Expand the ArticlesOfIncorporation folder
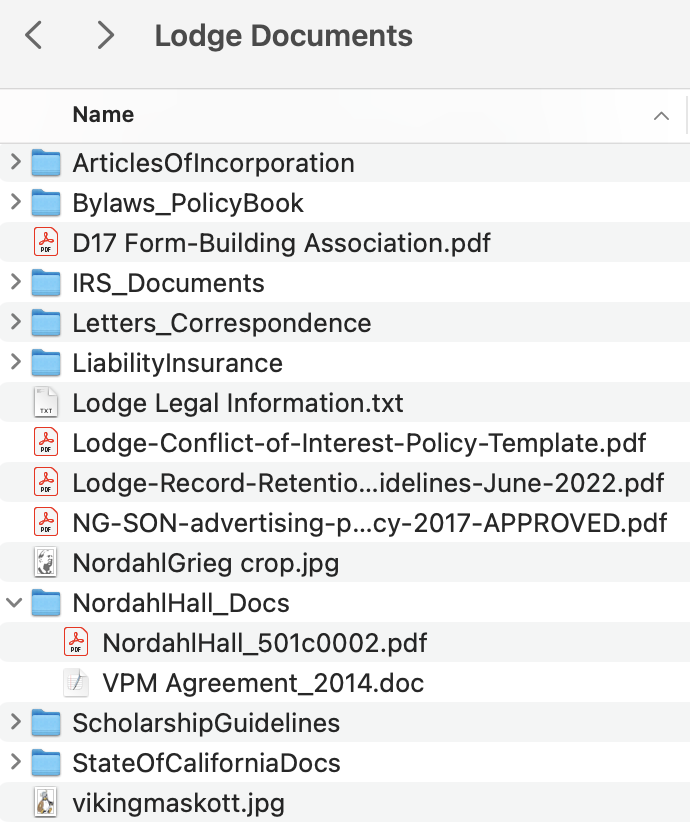 (16, 162)
